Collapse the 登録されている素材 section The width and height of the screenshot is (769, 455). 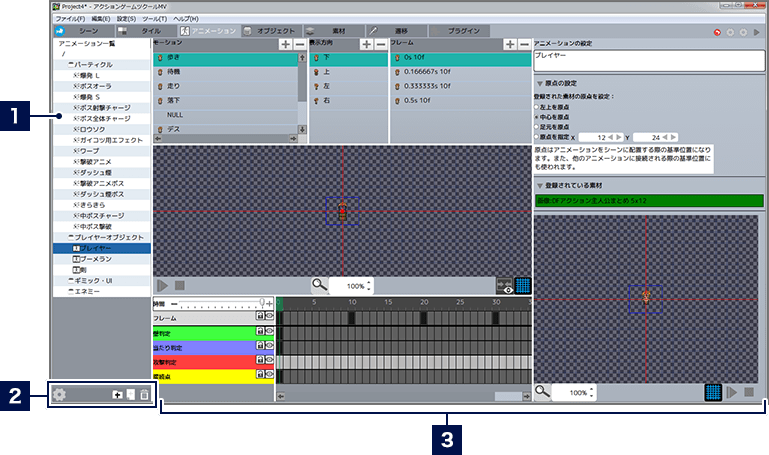point(540,185)
